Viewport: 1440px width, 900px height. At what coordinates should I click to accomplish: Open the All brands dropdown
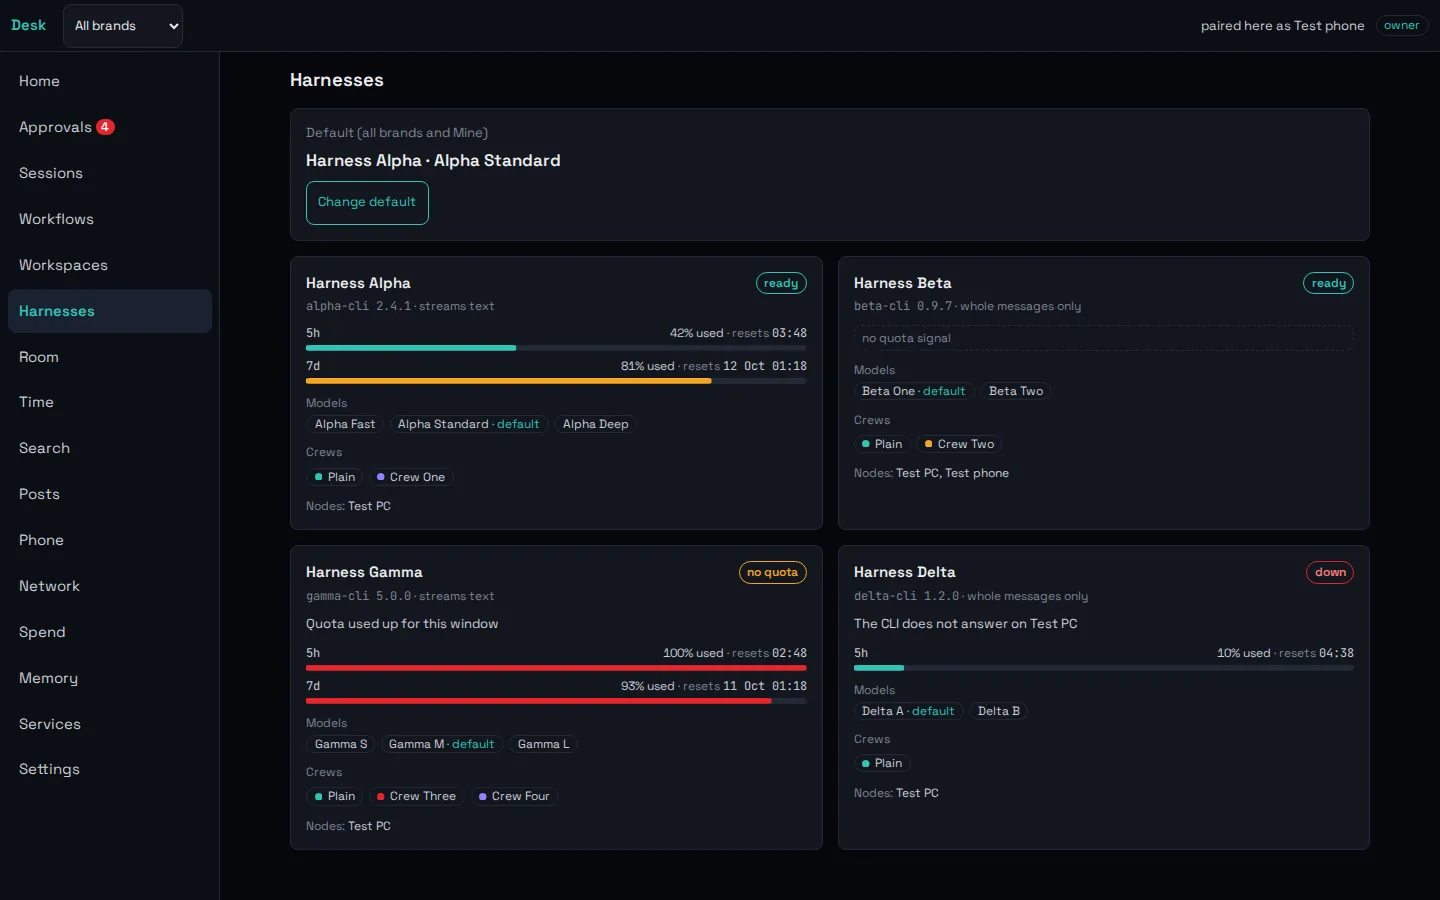point(123,26)
